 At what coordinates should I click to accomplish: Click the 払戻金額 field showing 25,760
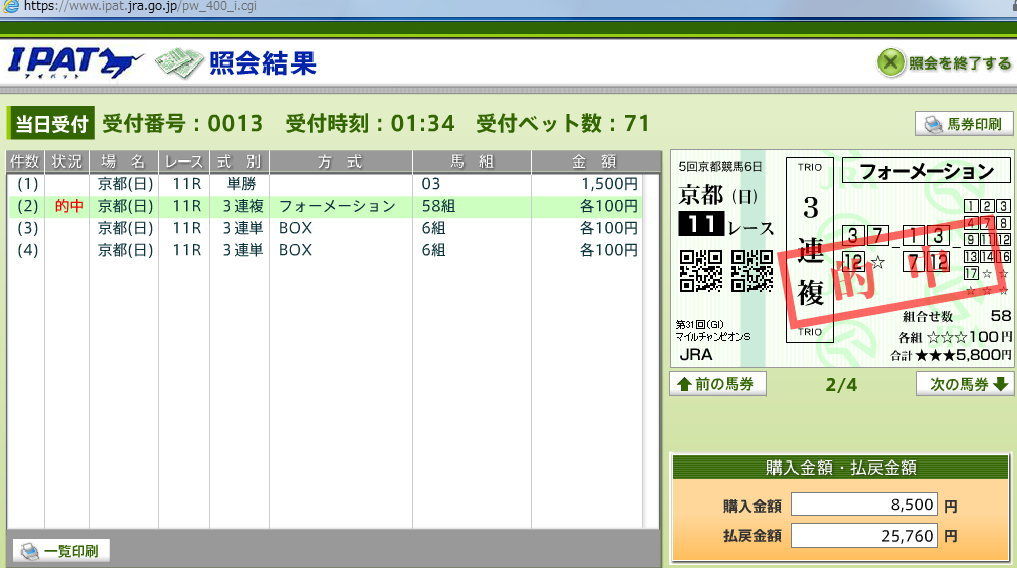tap(864, 536)
